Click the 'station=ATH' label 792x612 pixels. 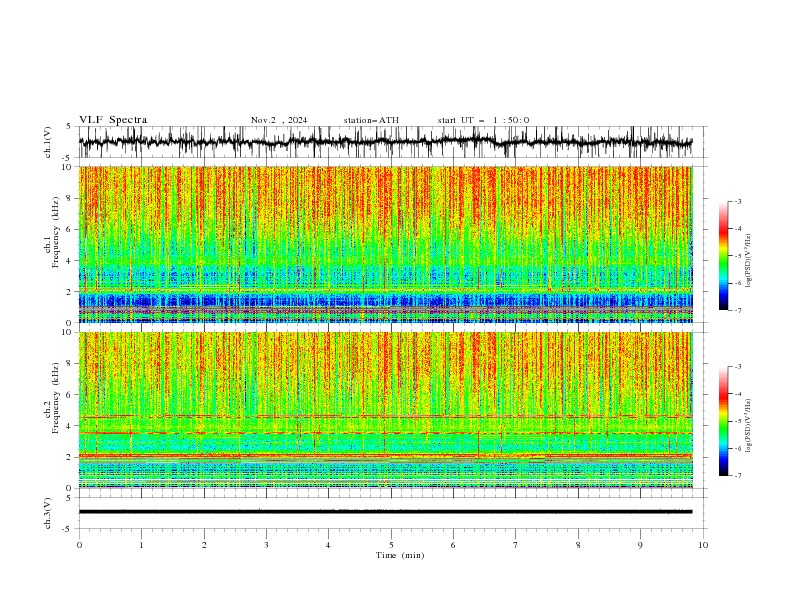pos(371,120)
